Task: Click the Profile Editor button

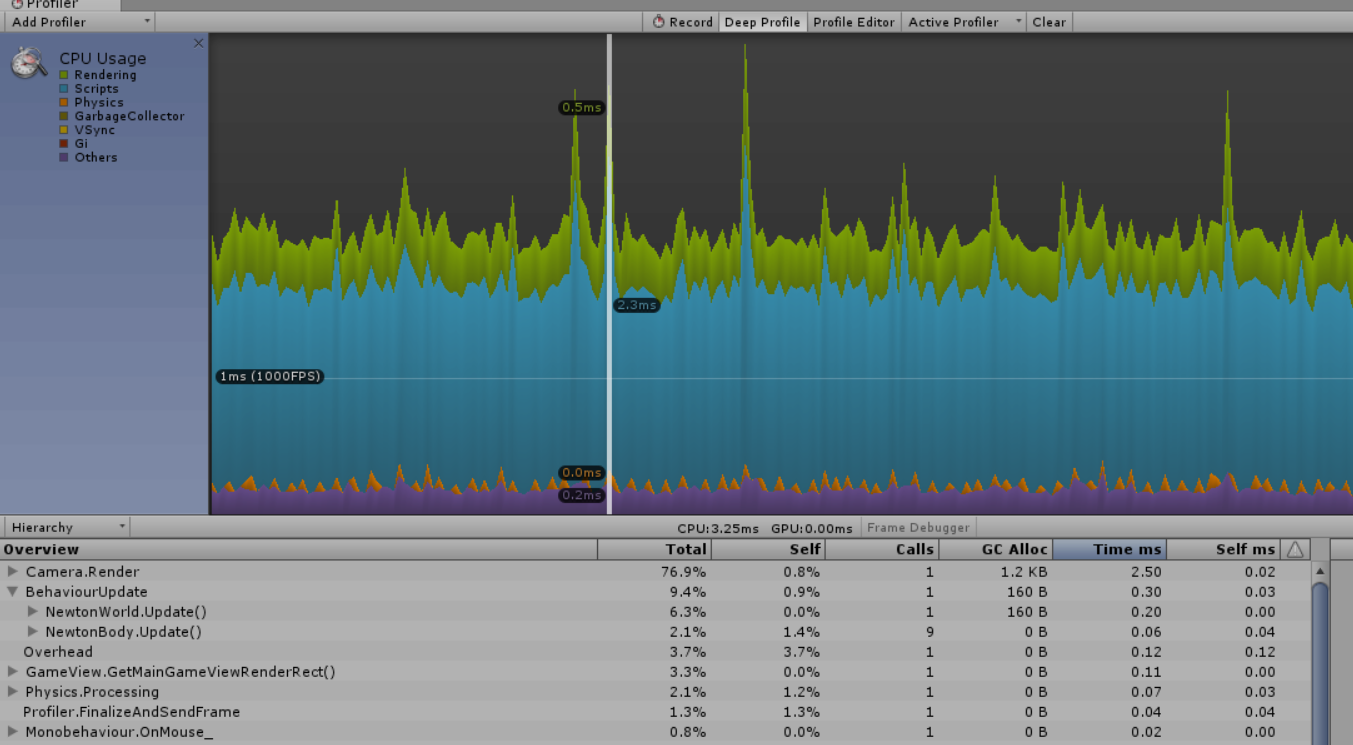Action: tap(853, 22)
